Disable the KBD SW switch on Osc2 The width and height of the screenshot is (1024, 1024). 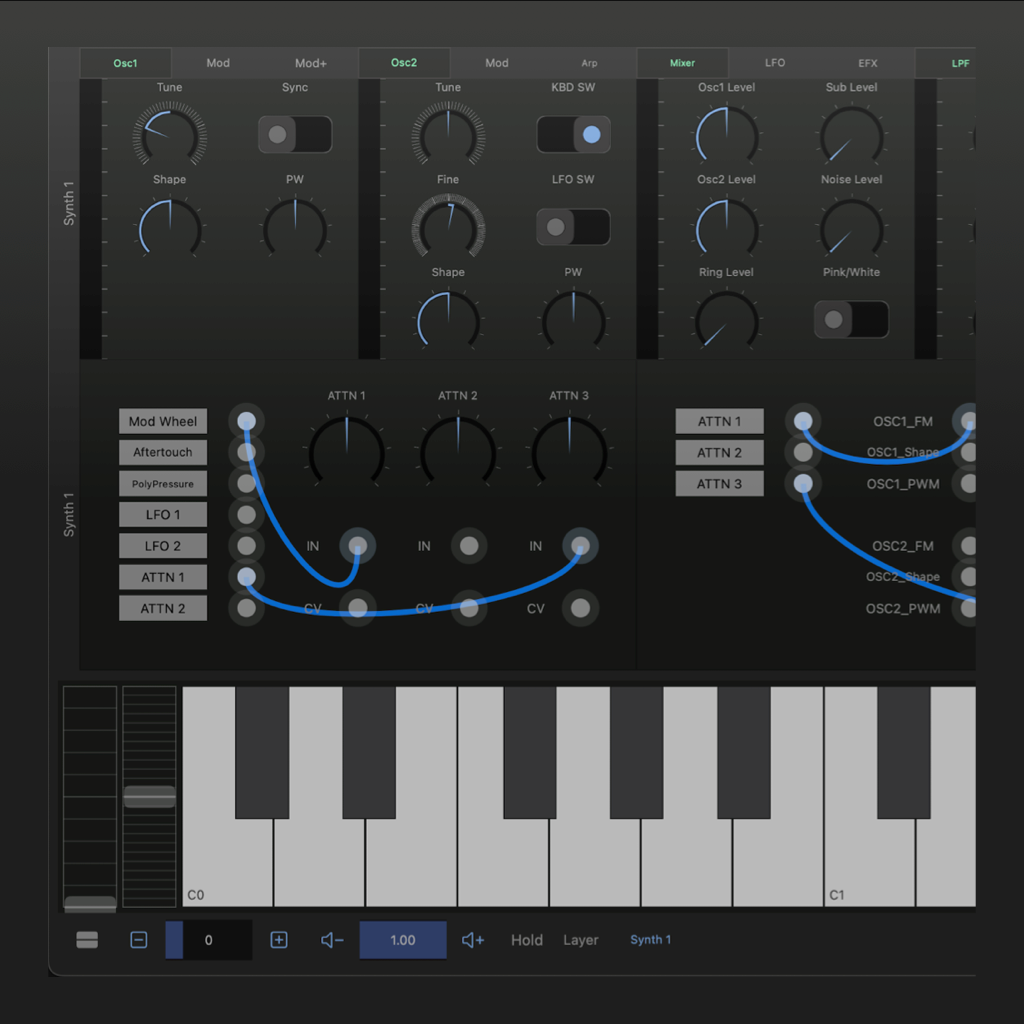573,134
